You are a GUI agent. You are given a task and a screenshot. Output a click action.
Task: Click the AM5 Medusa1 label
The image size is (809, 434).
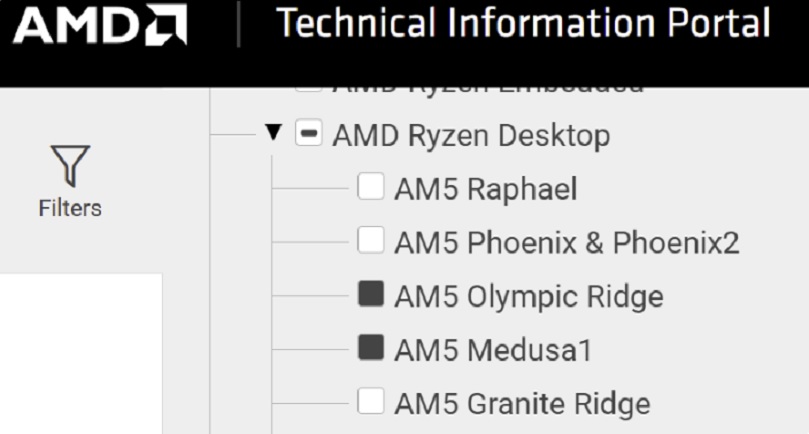click(x=493, y=350)
